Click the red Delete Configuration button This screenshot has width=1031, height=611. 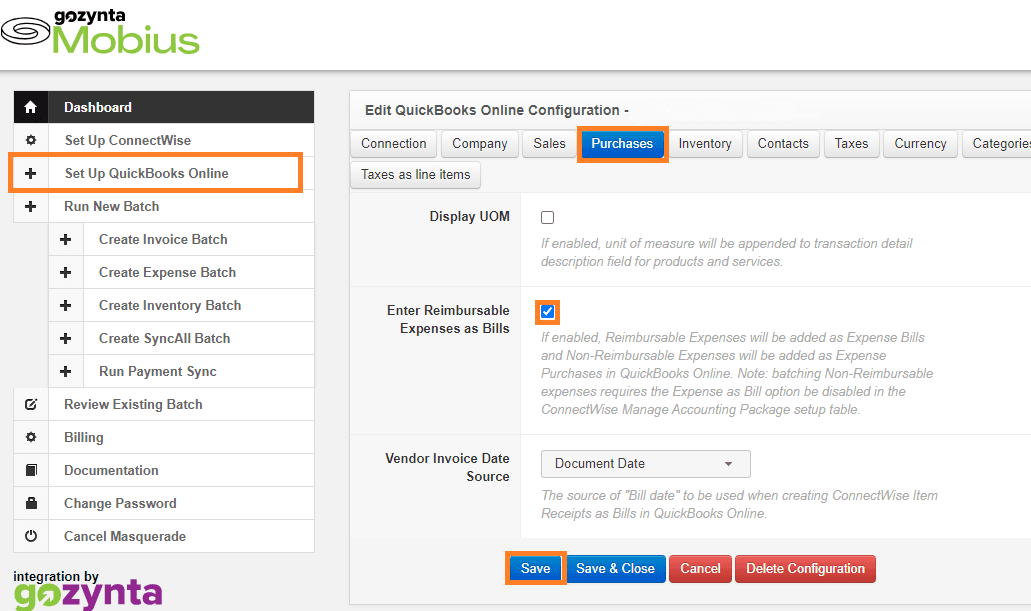tap(805, 569)
